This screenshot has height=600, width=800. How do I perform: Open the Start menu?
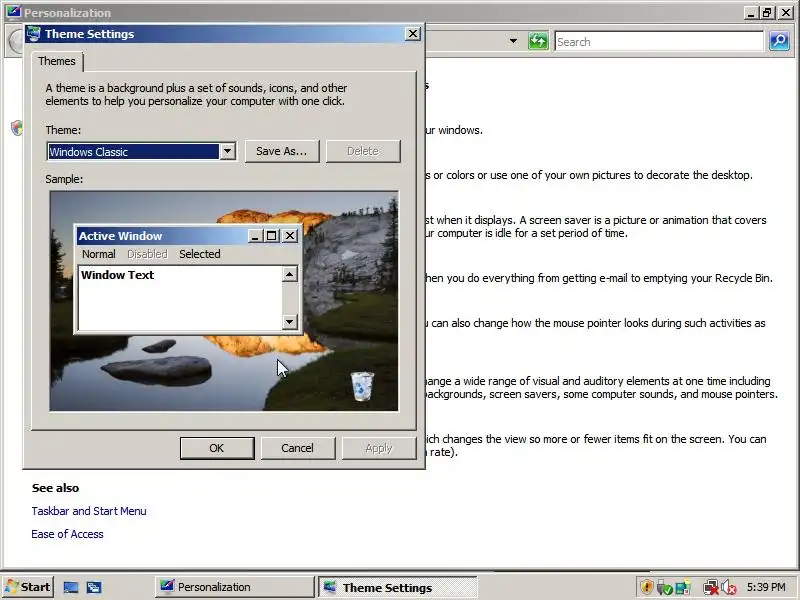click(x=28, y=587)
